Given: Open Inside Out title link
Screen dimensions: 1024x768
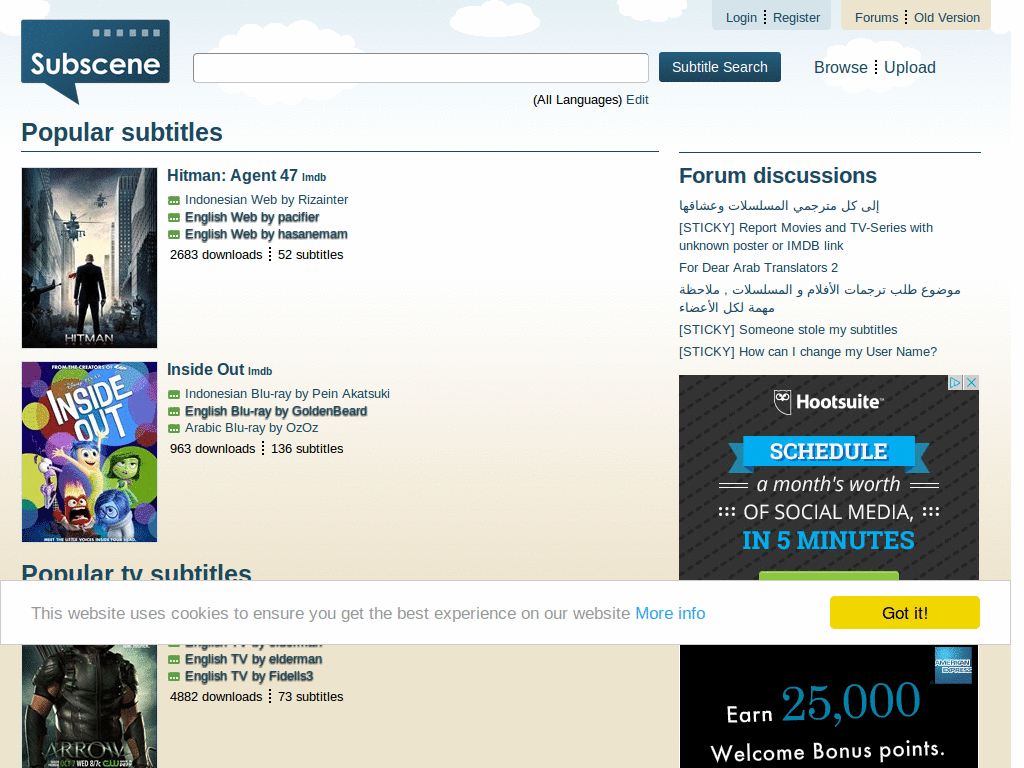Looking at the screenshot, I should pos(206,370).
